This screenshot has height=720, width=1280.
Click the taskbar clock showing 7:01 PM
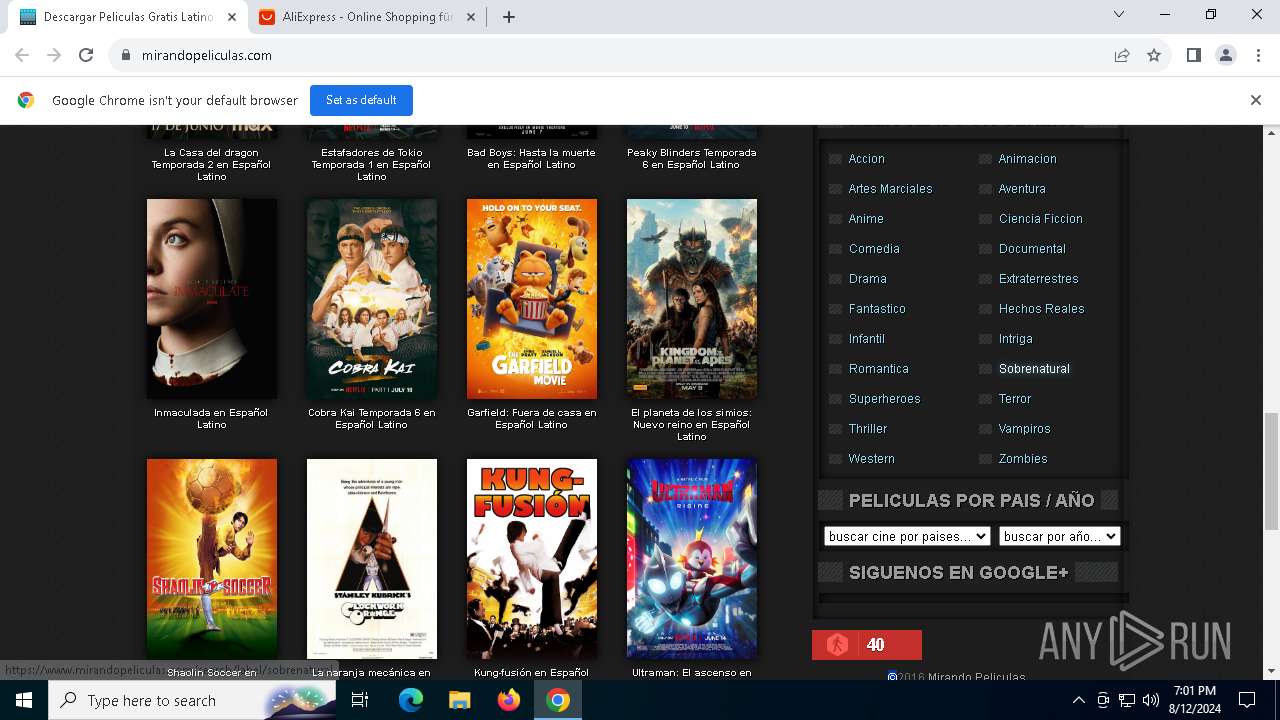[x=1194, y=700]
